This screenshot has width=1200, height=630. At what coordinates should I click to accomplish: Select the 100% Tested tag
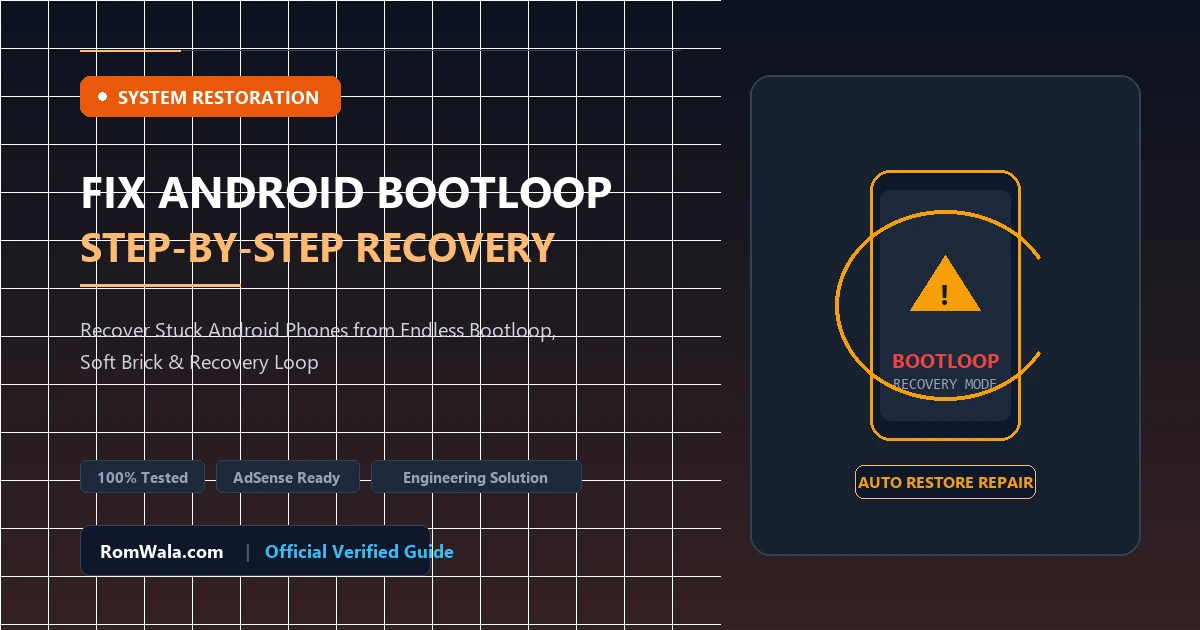coord(142,477)
